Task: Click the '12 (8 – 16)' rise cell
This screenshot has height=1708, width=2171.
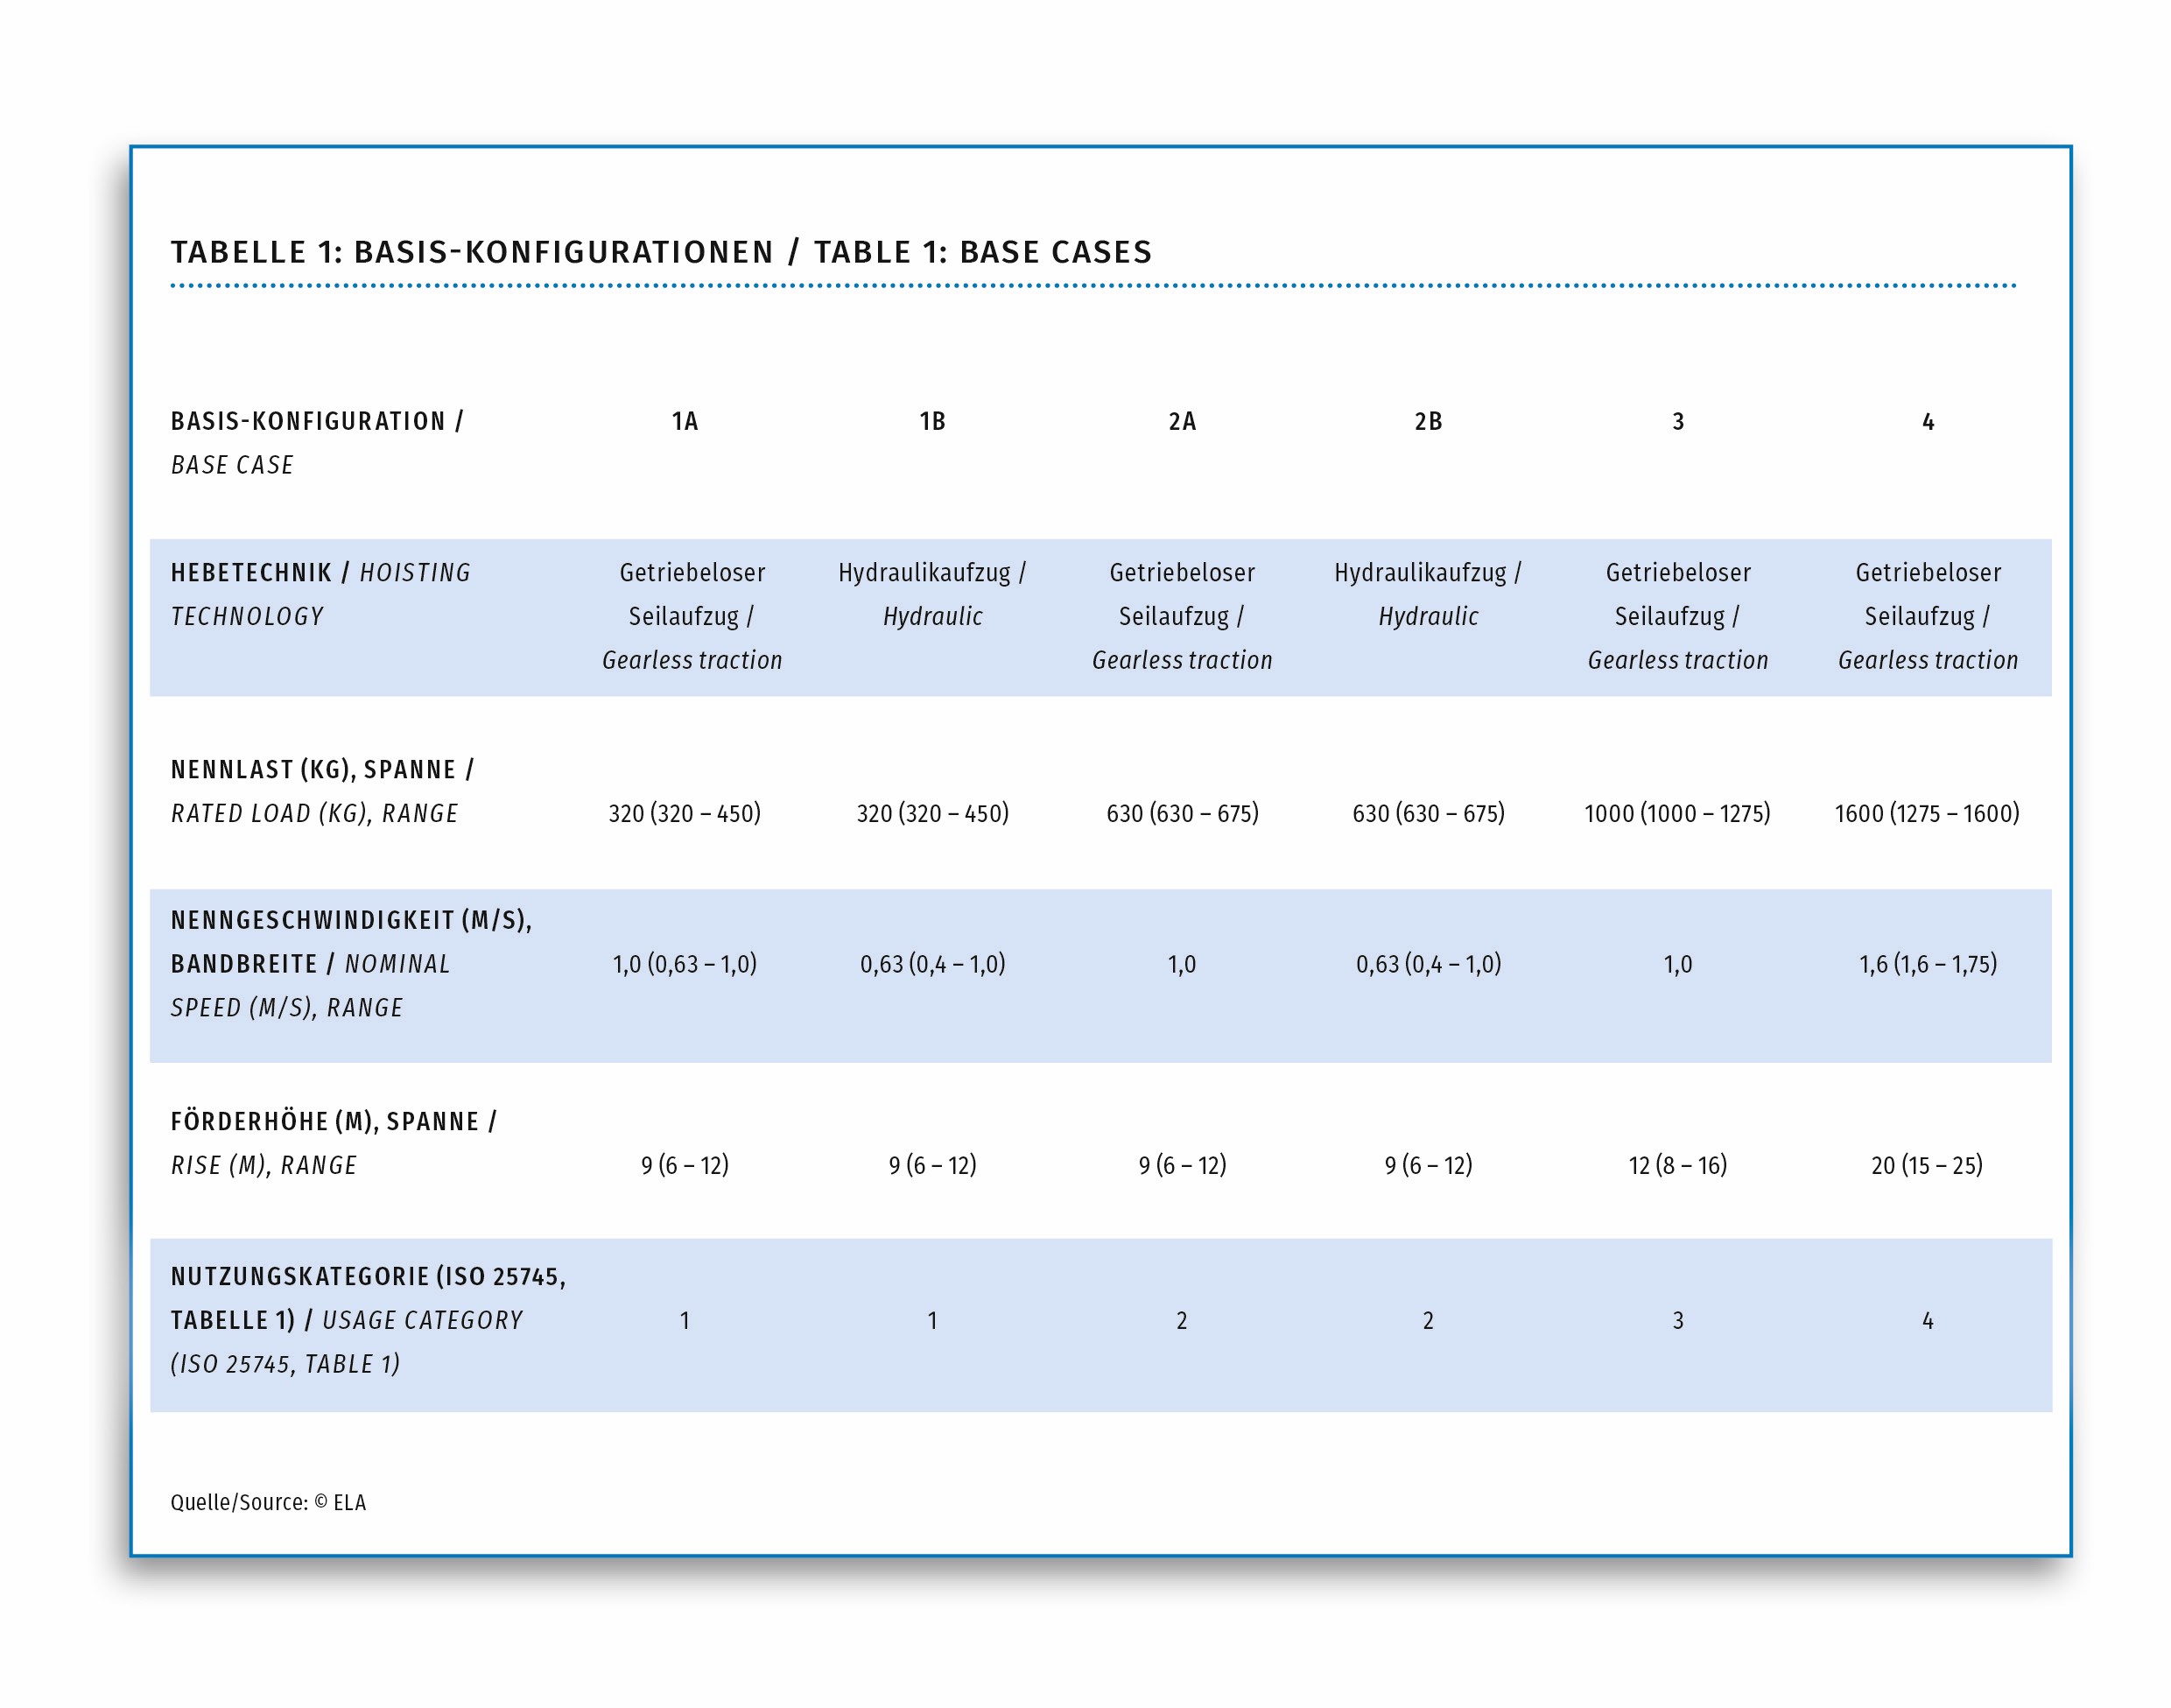Action: coord(1677,1165)
